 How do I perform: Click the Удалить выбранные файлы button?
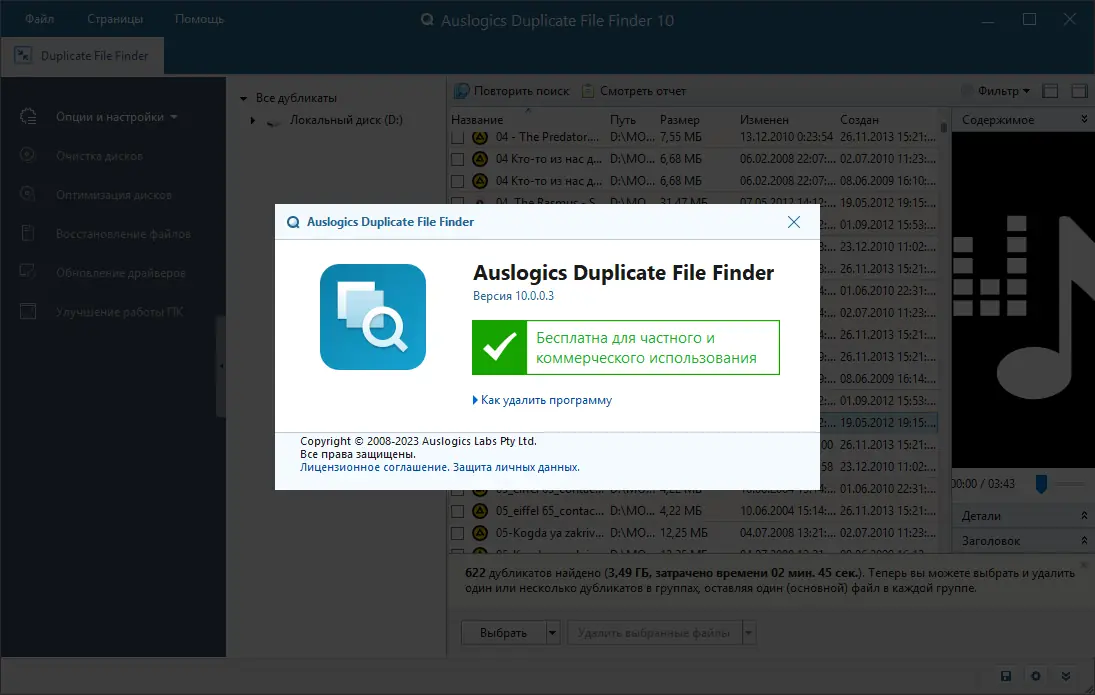point(654,633)
